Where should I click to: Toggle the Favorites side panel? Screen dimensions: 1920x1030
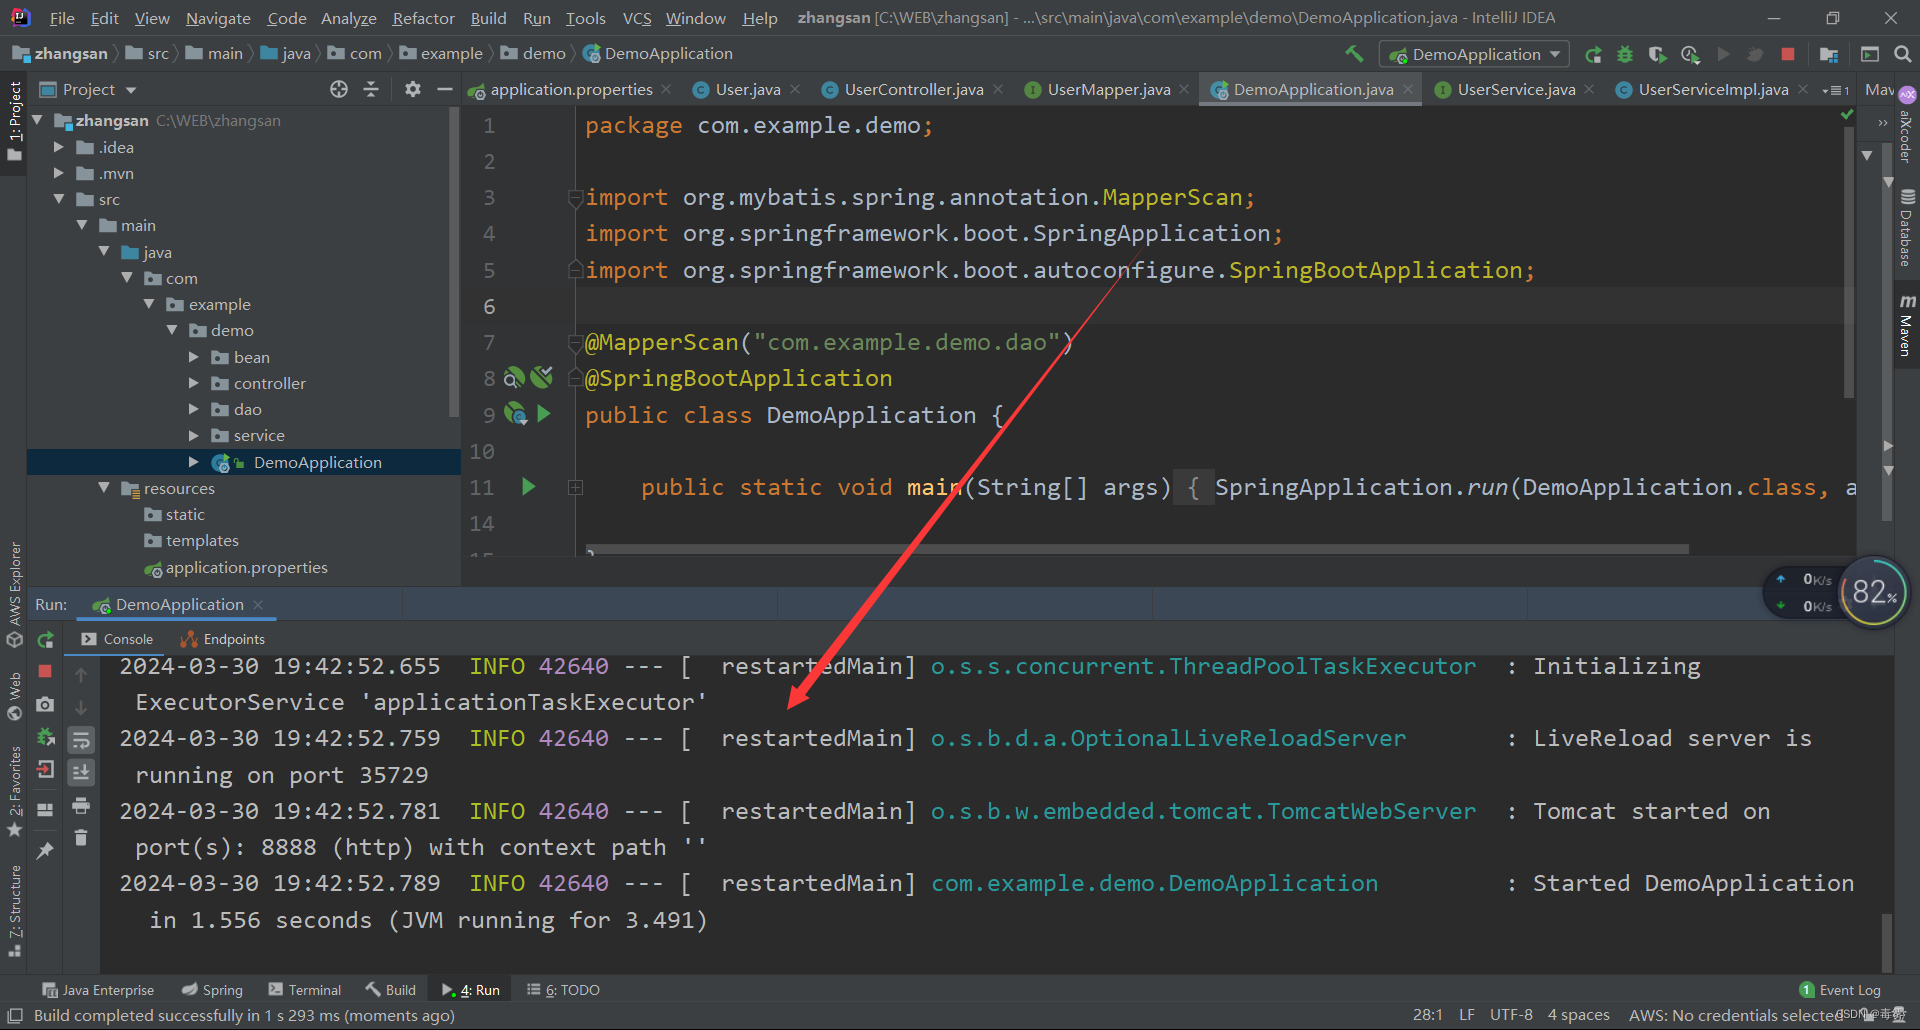click(14, 792)
